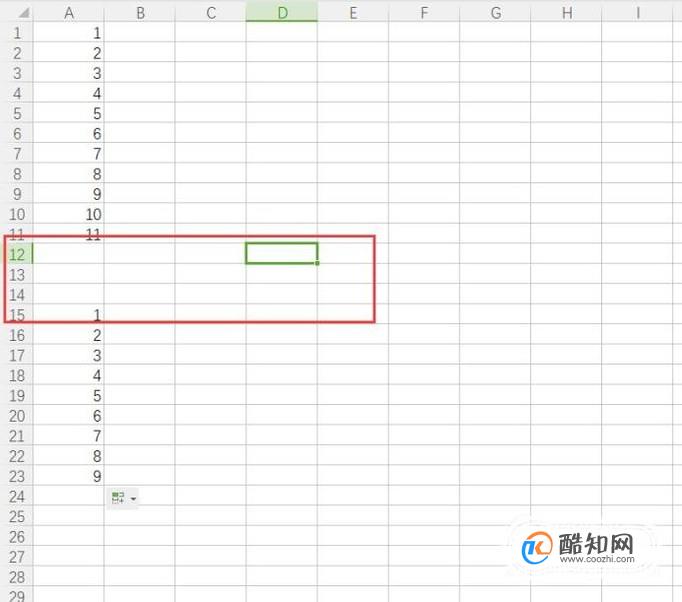Select row 2 header
Image resolution: width=682 pixels, height=602 pixels.
point(17,53)
